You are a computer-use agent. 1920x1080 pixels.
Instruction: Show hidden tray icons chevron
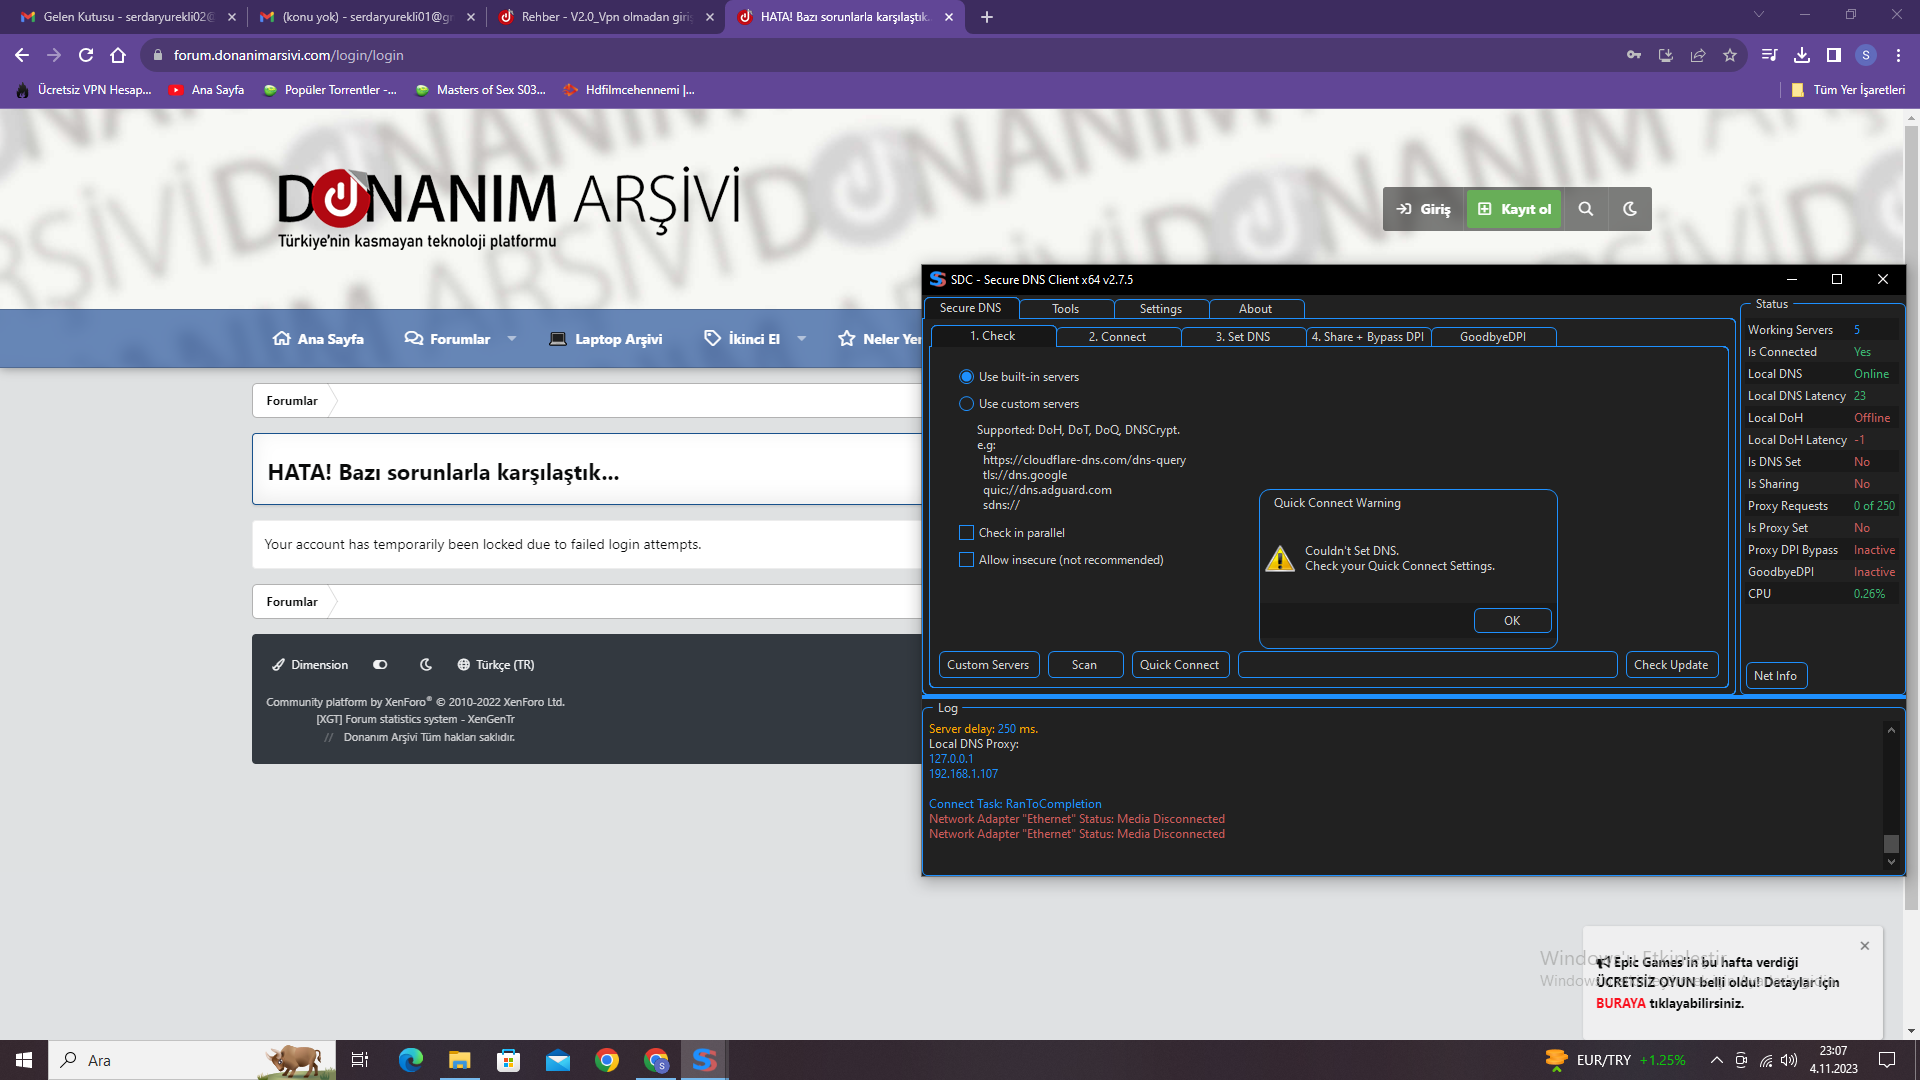tap(1717, 1060)
